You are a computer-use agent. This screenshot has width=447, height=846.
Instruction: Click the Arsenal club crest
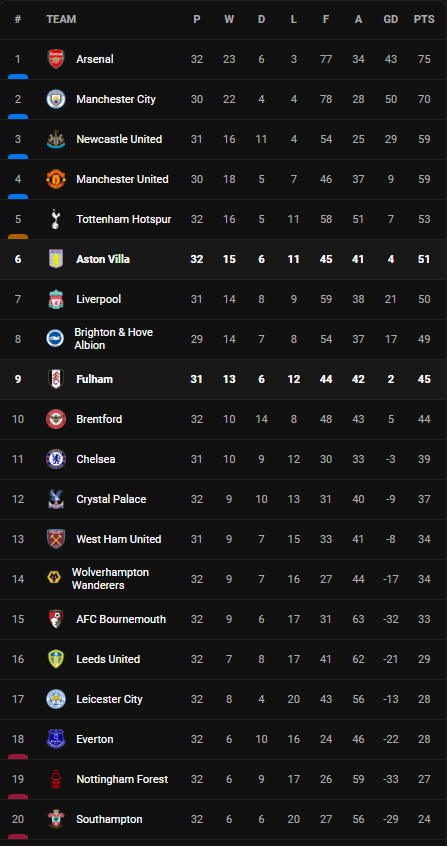(56, 59)
